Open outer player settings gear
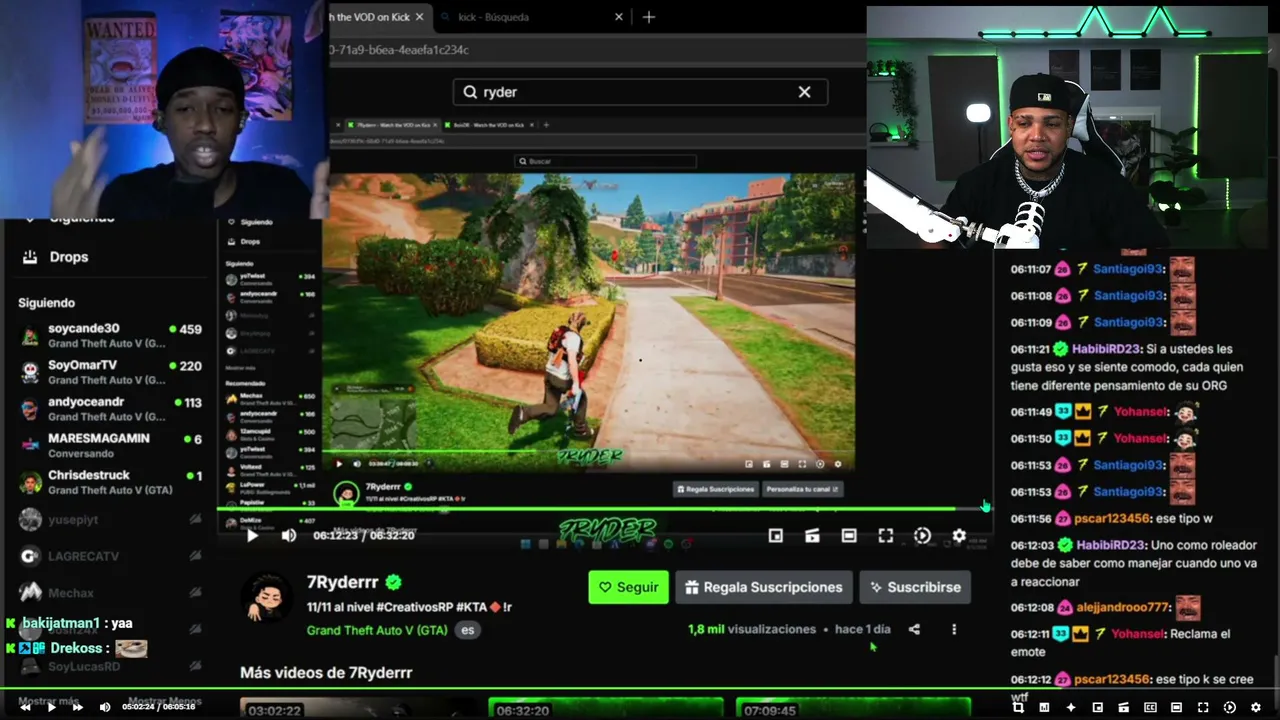Viewport: 1280px width, 720px height. tap(1256, 707)
